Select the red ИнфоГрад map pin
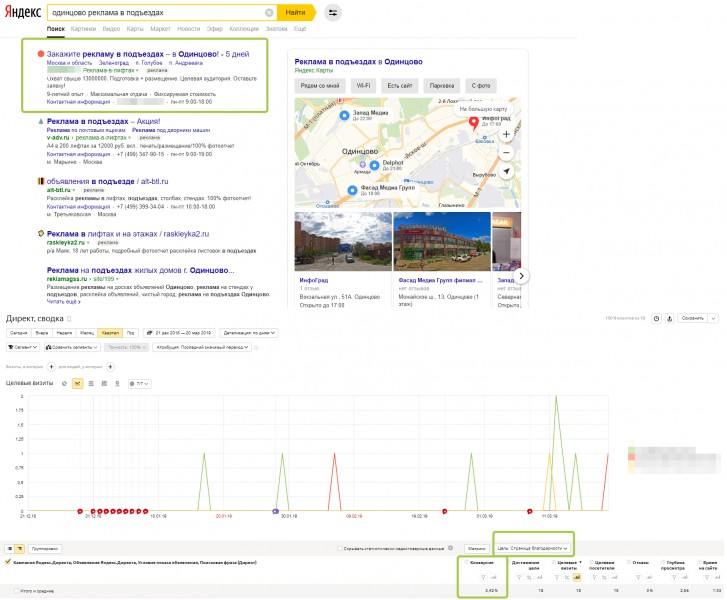 pyautogui.click(x=473, y=122)
